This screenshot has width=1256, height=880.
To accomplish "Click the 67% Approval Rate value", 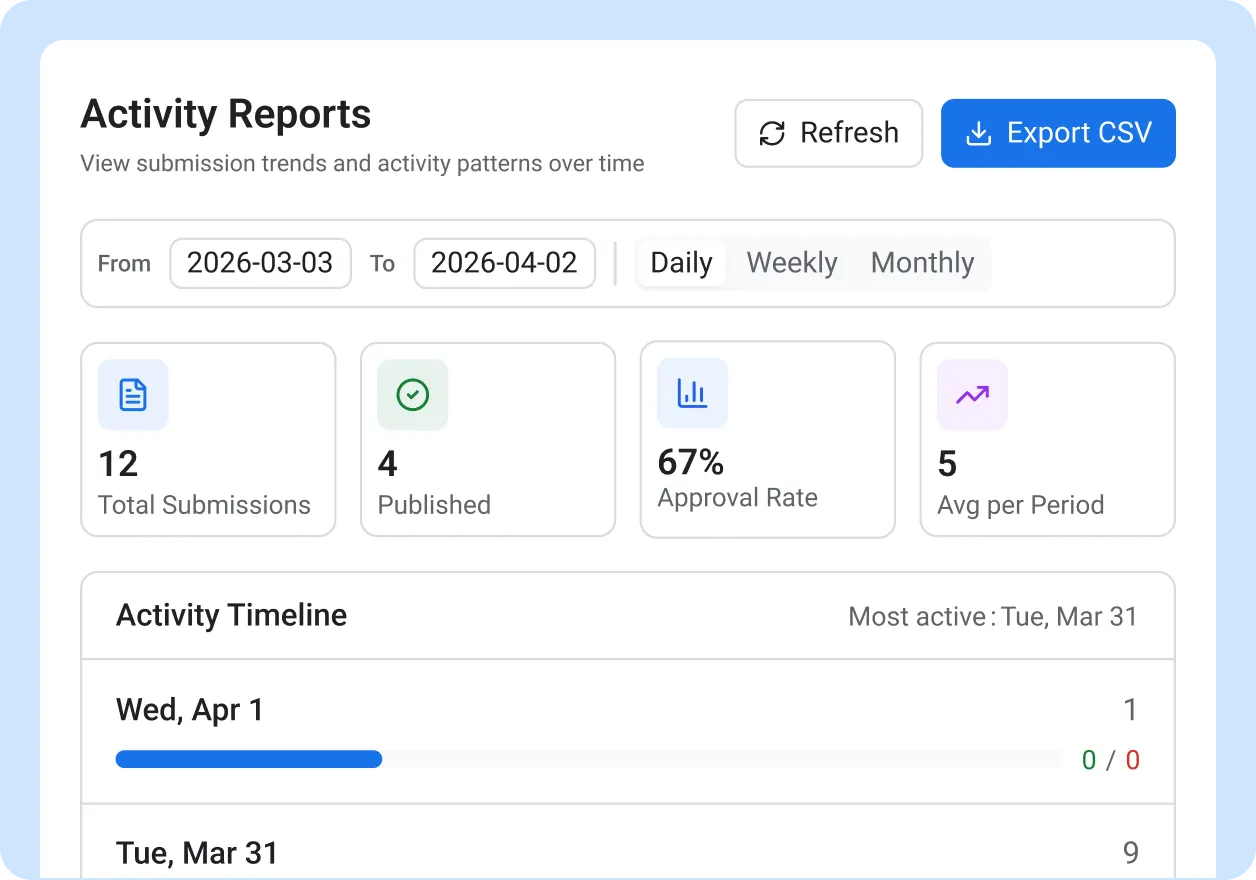I will point(691,462).
